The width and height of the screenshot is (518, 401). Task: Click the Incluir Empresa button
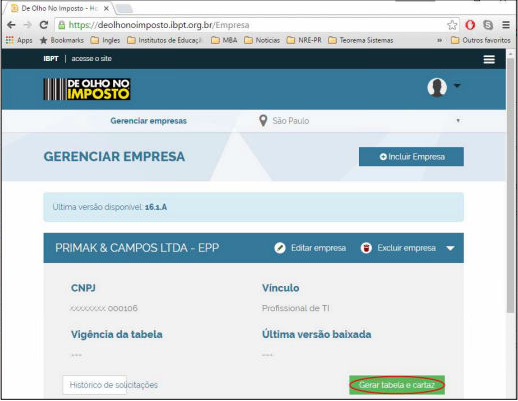click(x=411, y=157)
